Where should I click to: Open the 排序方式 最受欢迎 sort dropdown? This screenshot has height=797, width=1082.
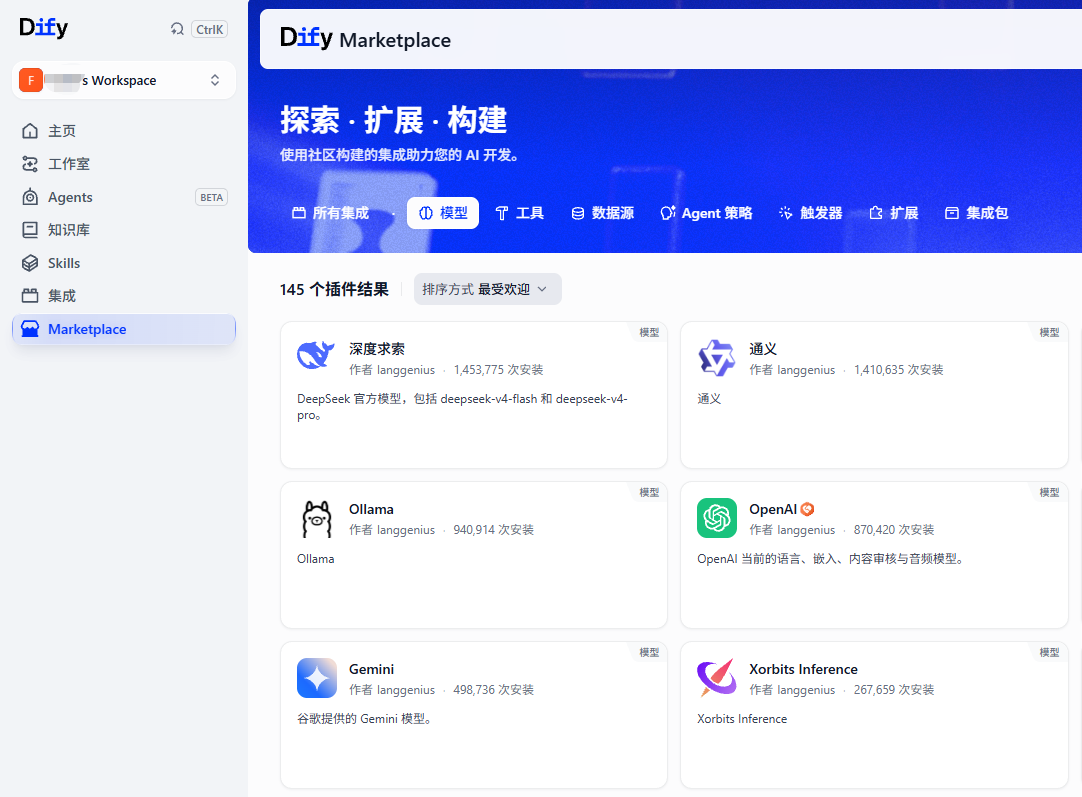[x=487, y=289]
